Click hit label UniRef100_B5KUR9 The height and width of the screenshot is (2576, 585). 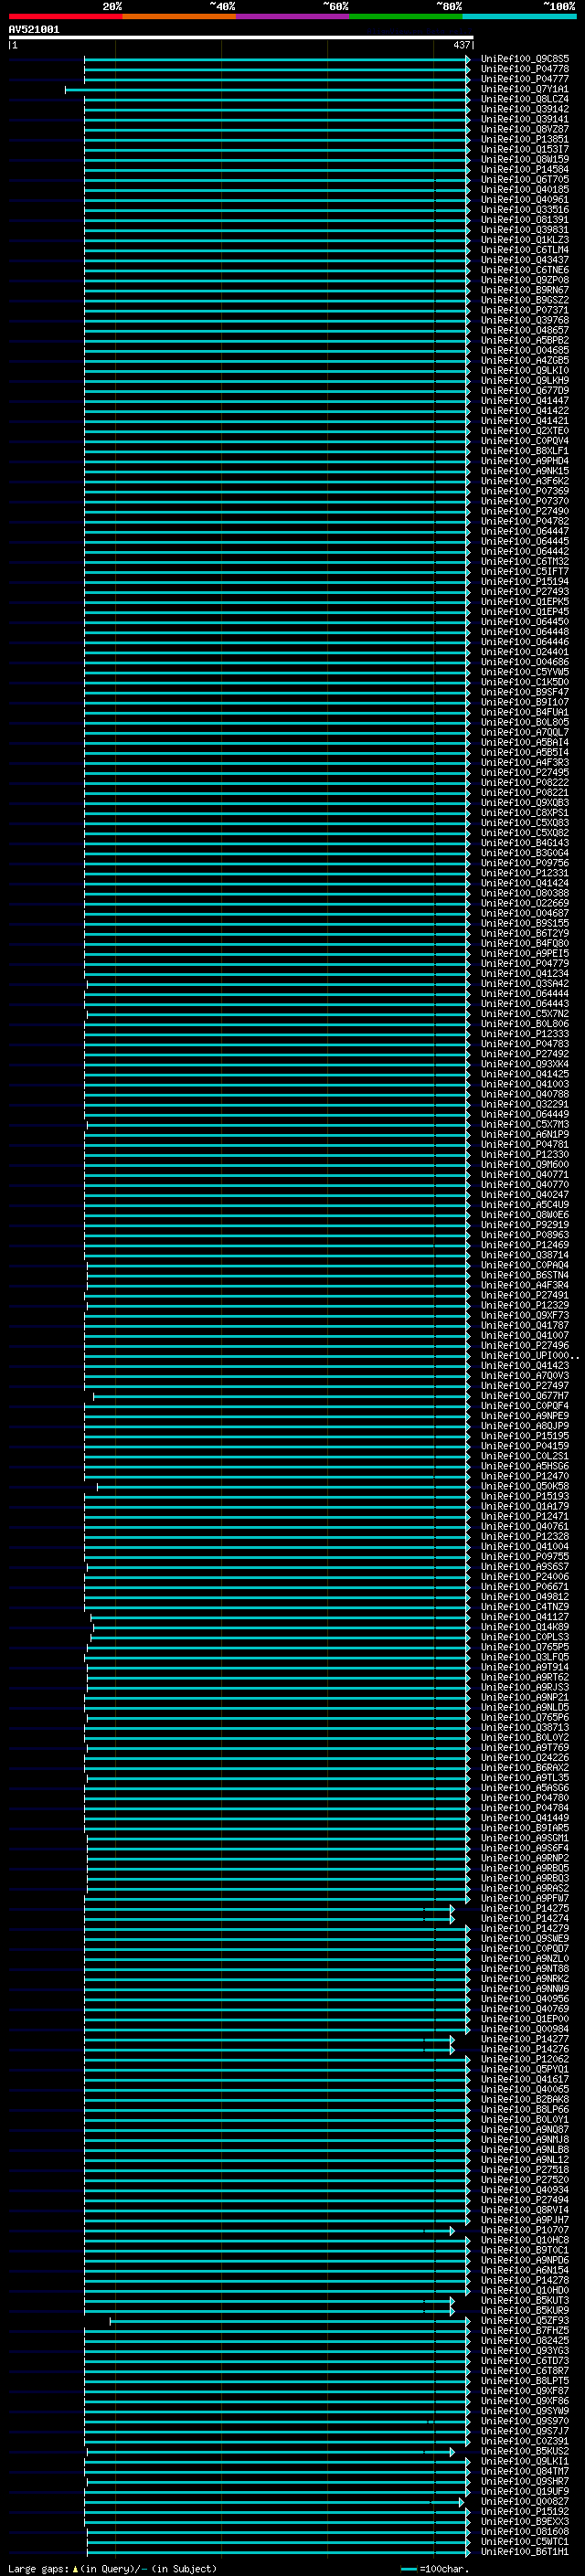525,2310
